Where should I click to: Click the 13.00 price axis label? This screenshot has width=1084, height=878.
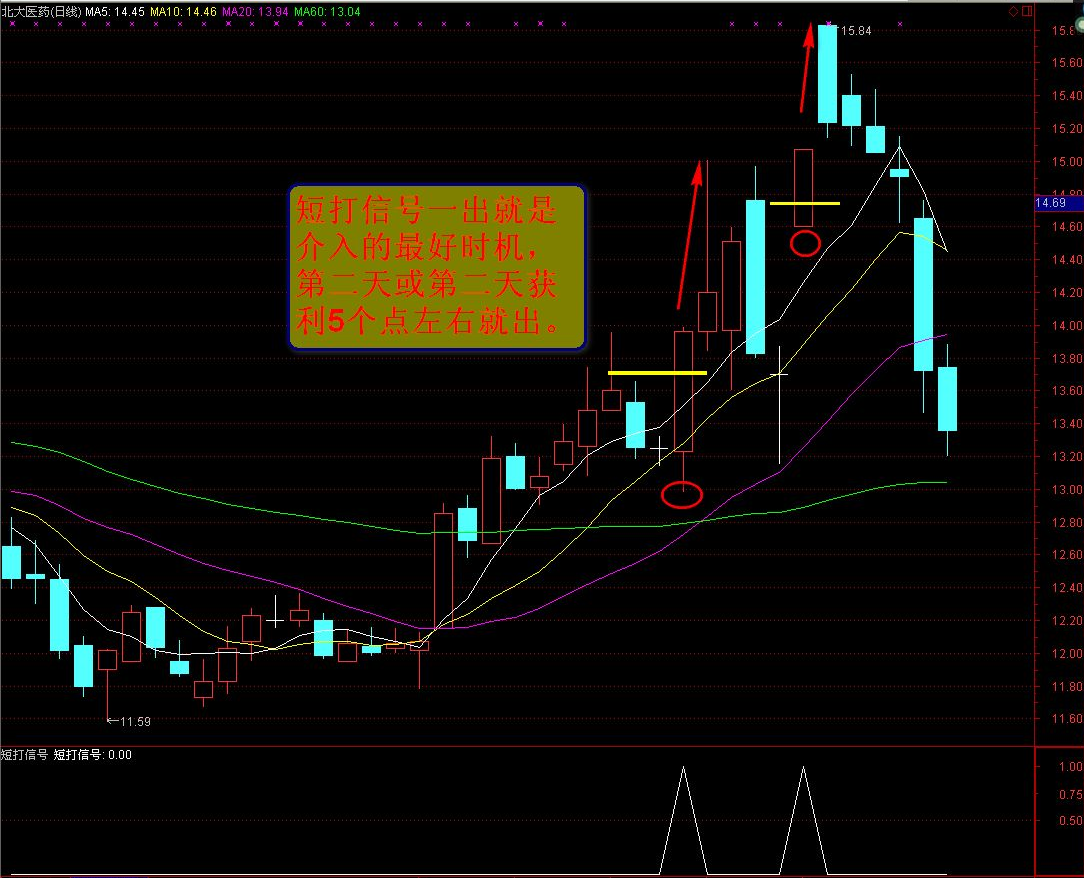tap(1067, 489)
